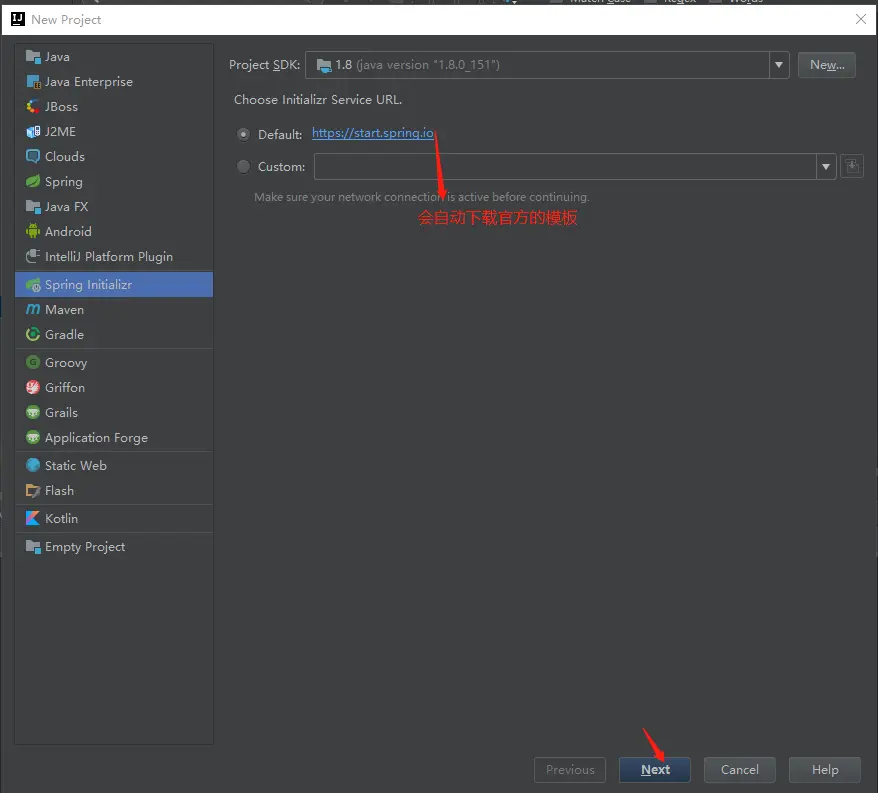Focus the Custom URL input field
878x793 pixels.
pyautogui.click(x=565, y=166)
